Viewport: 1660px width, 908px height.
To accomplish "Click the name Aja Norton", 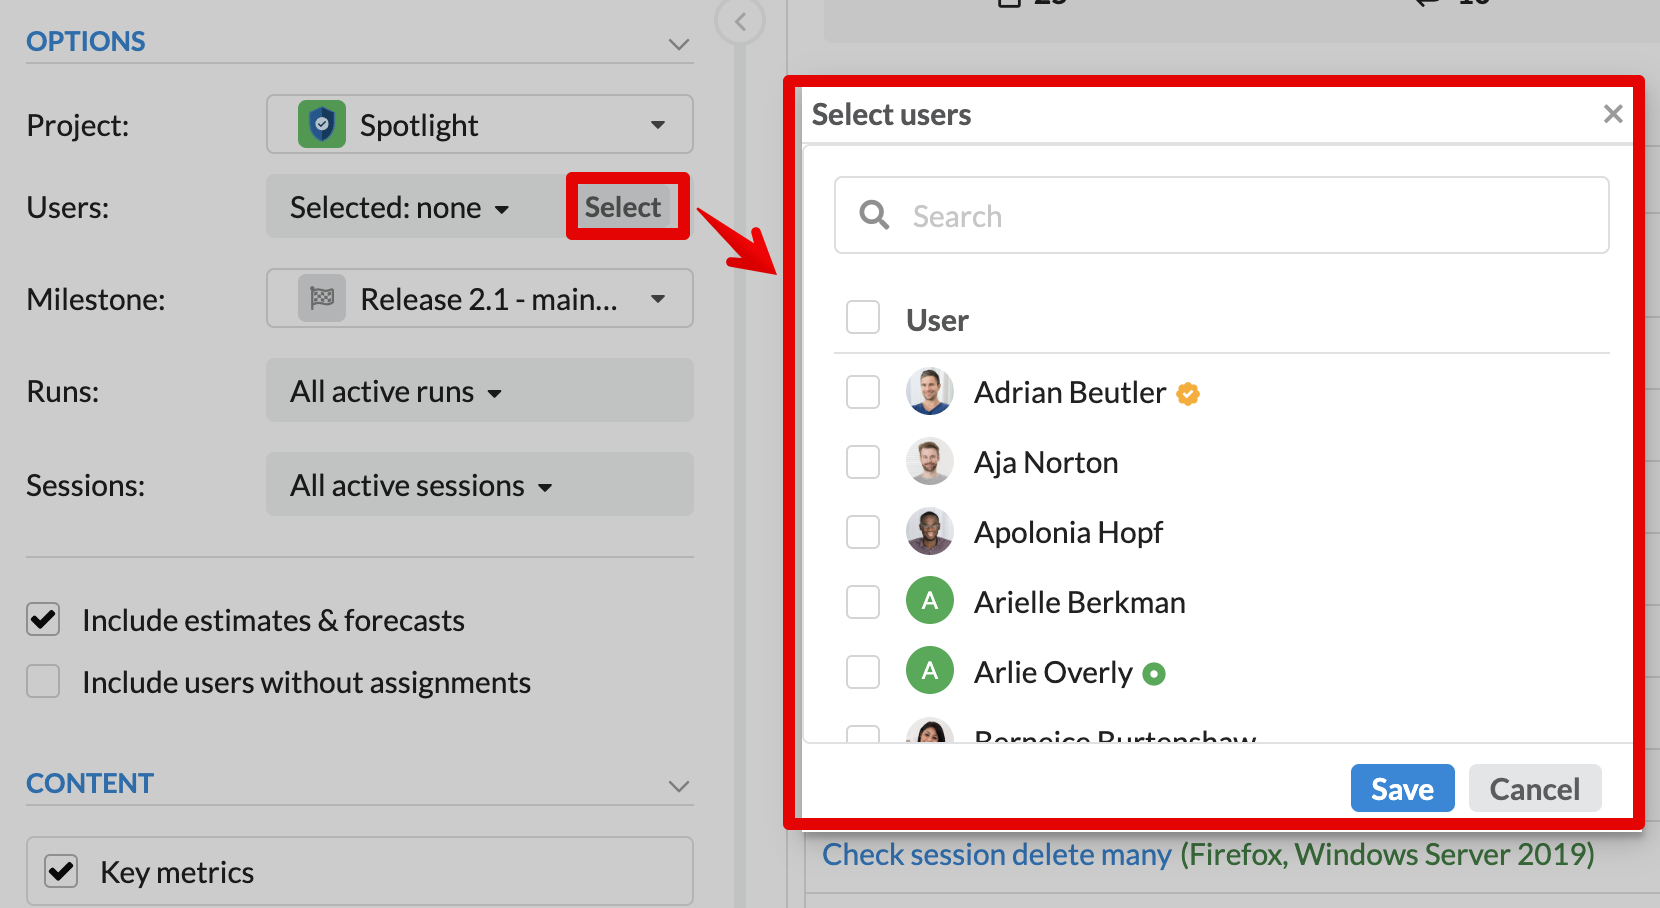I will [1046, 462].
